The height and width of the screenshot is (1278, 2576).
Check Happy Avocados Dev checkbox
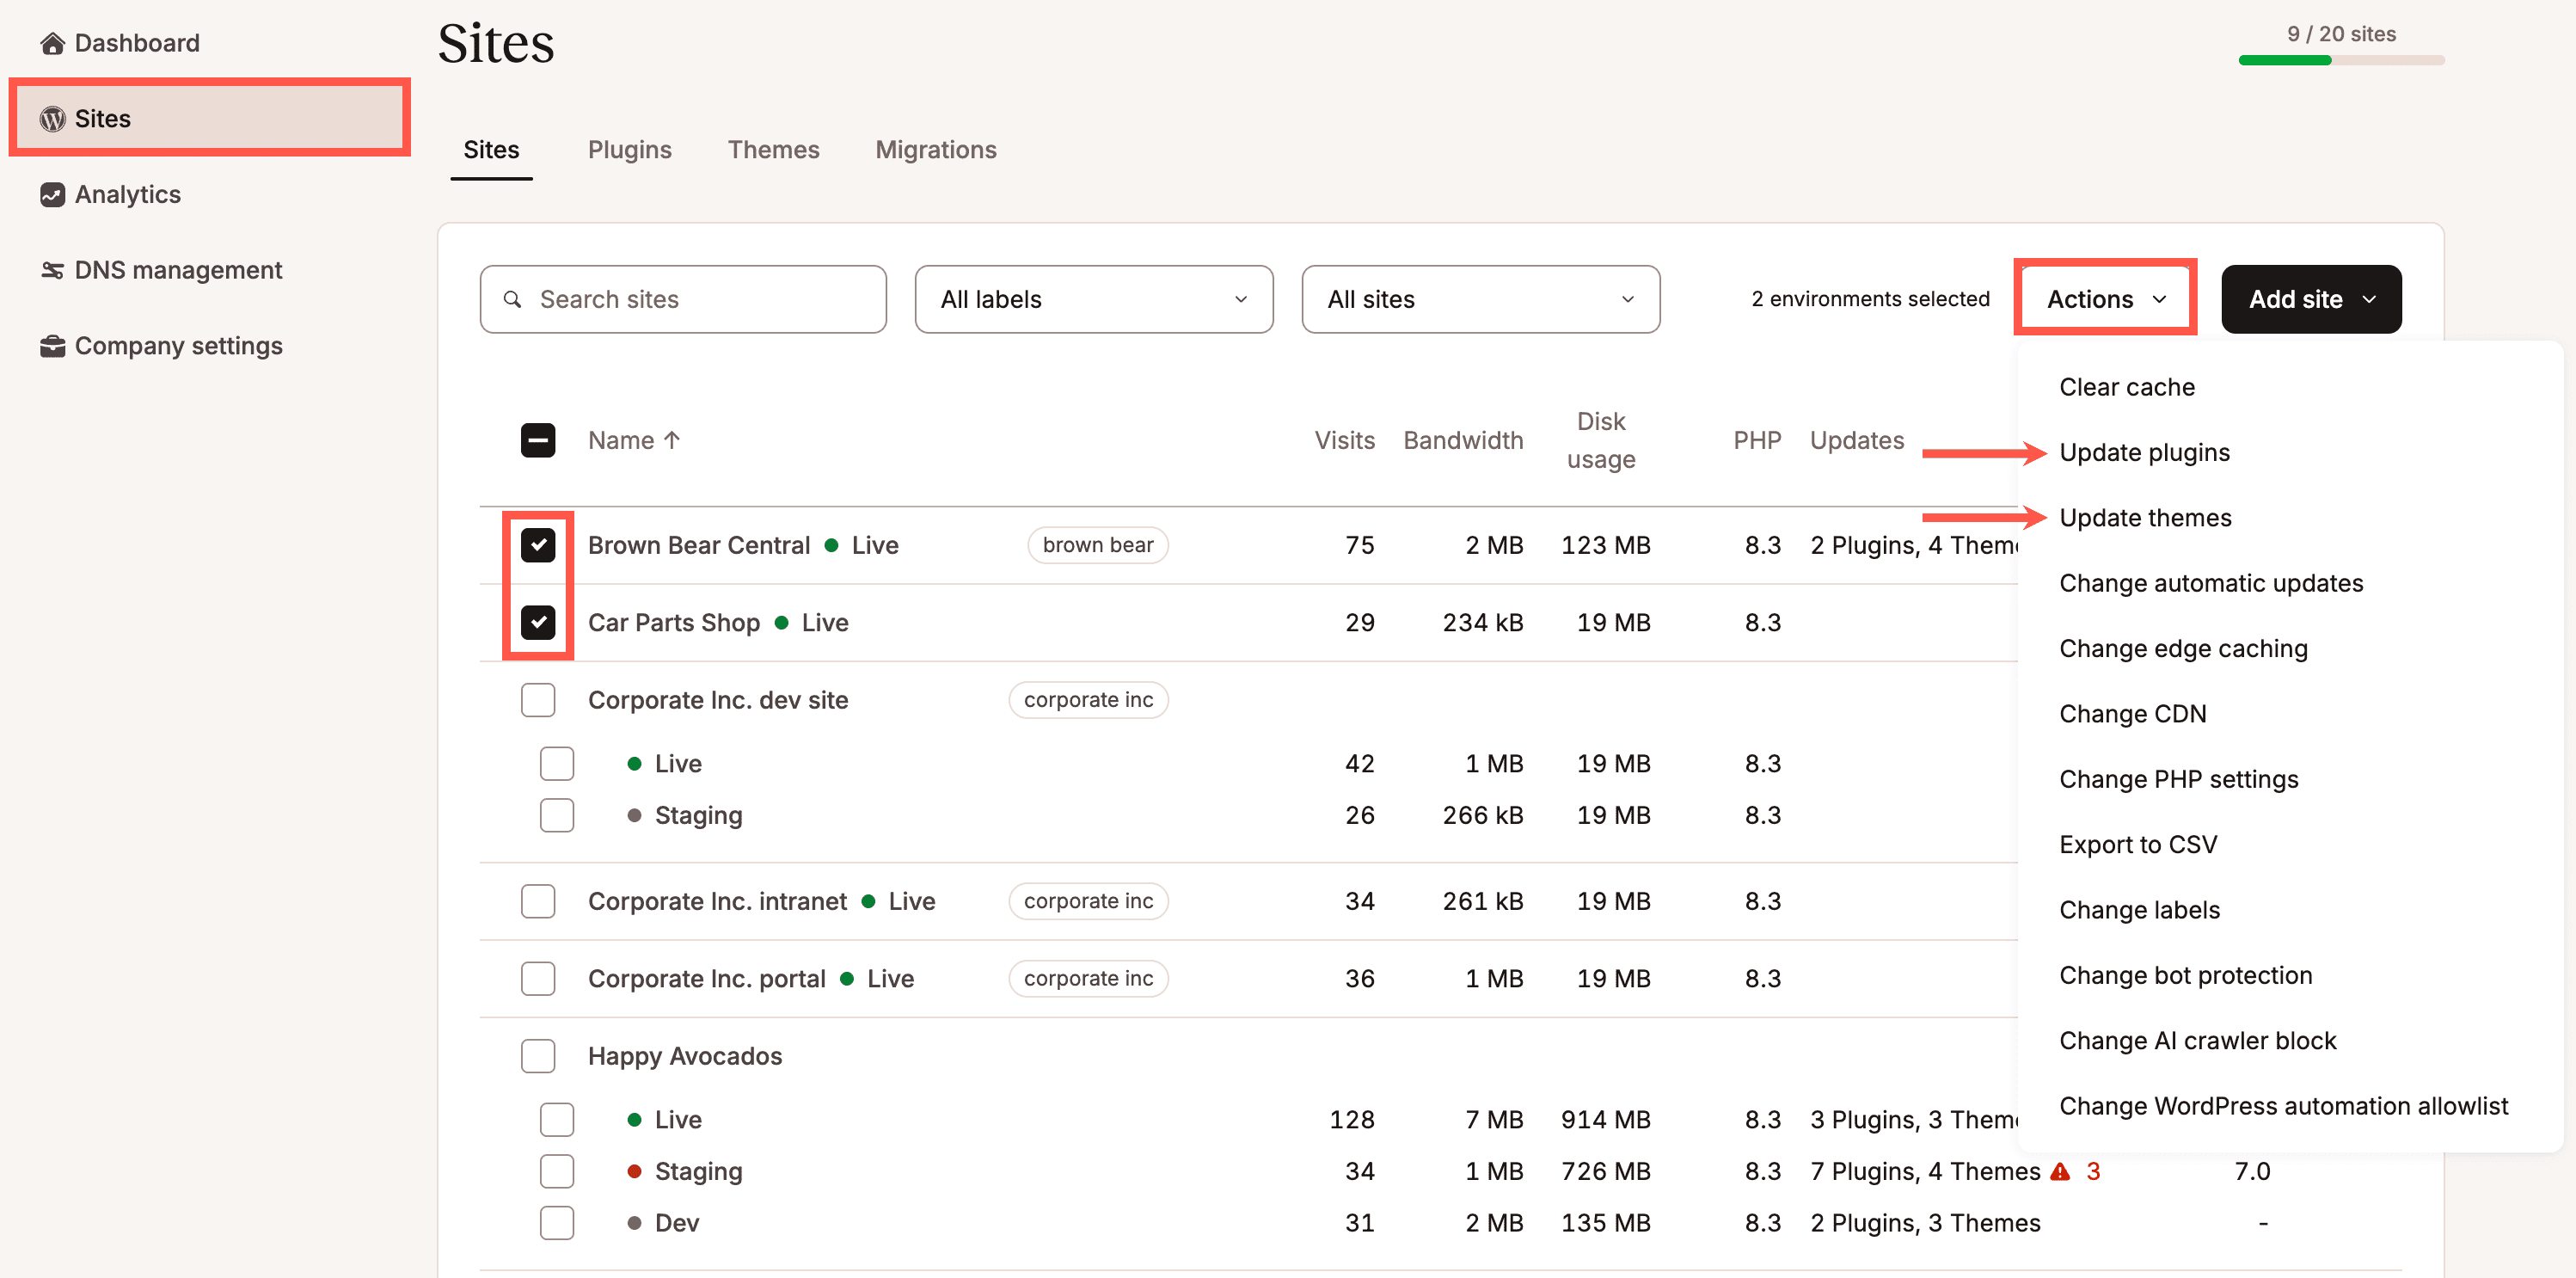(x=557, y=1222)
